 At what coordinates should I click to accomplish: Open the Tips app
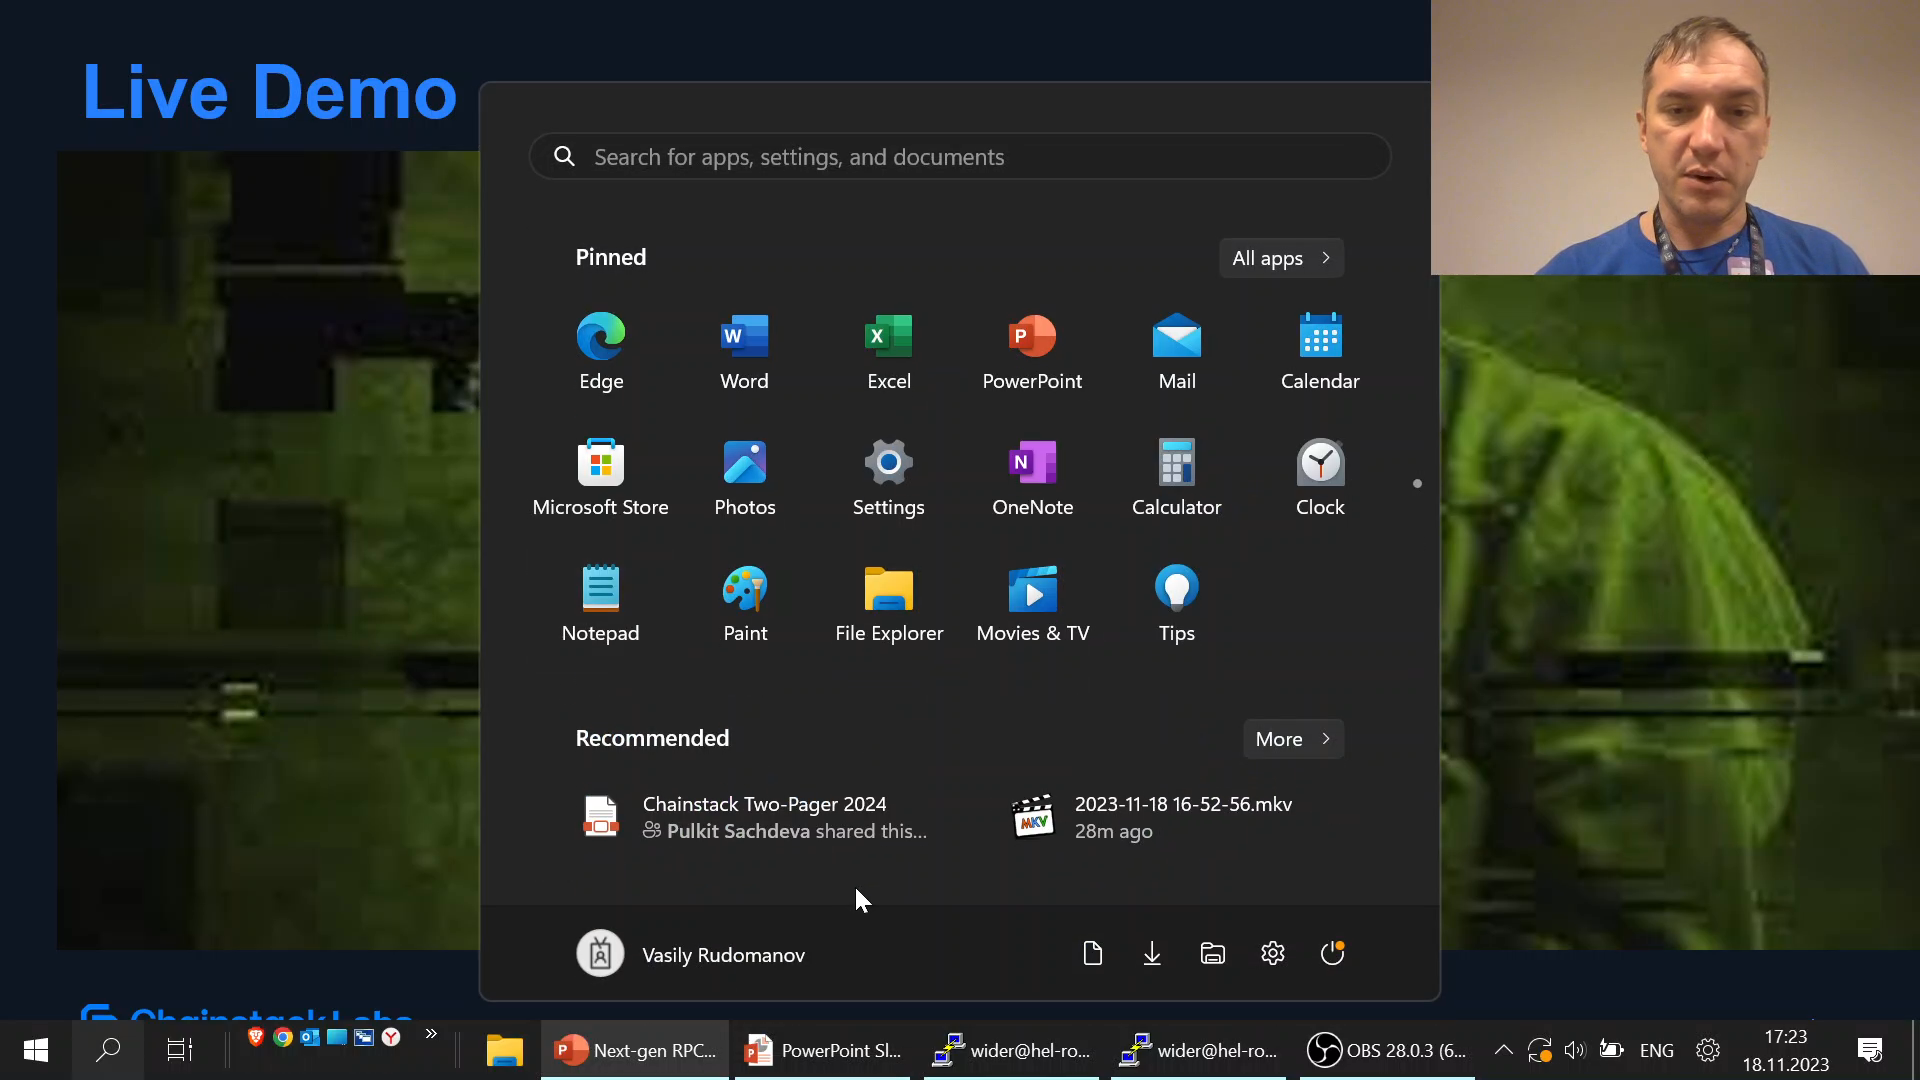[1177, 604]
